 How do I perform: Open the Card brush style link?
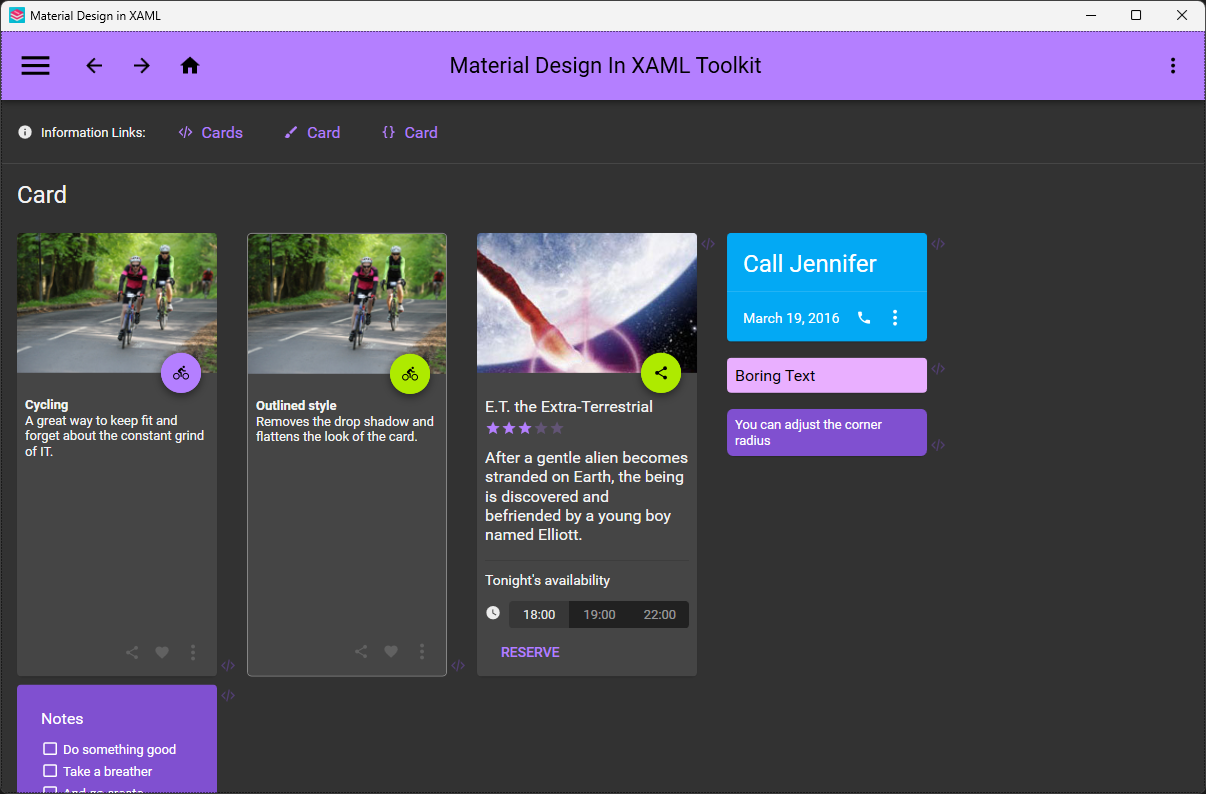(x=312, y=132)
